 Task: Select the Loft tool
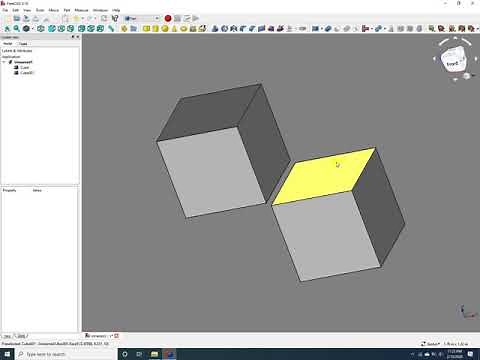pyautogui.click(x=271, y=29)
